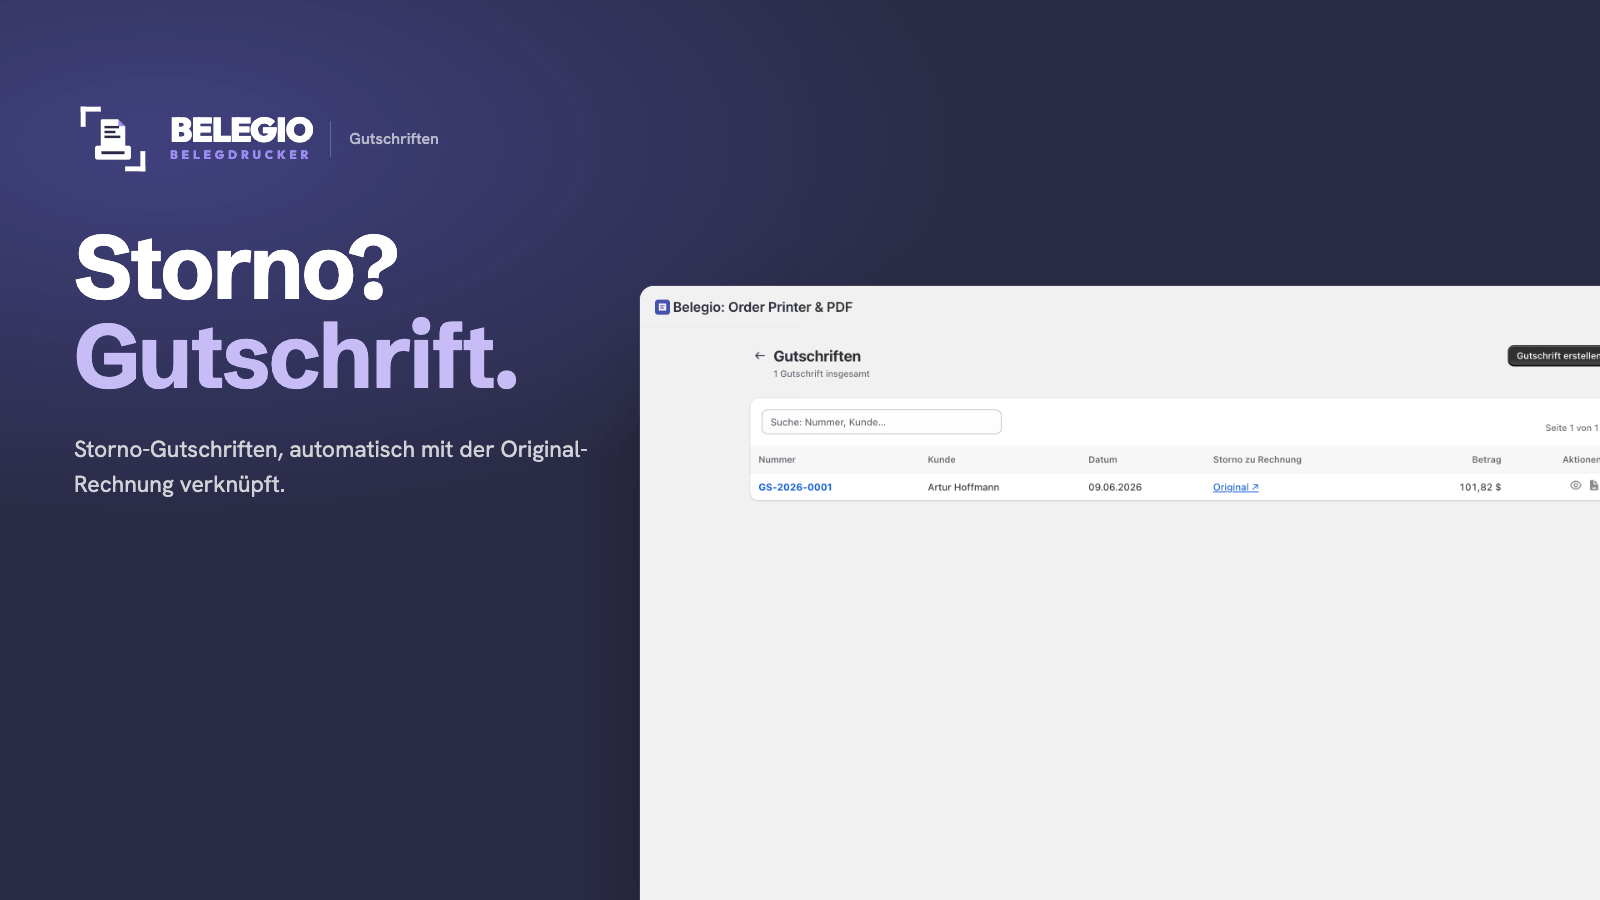Viewport: 1600px width, 900px height.
Task: Click the date 09.06.2026
Action: pos(1115,488)
